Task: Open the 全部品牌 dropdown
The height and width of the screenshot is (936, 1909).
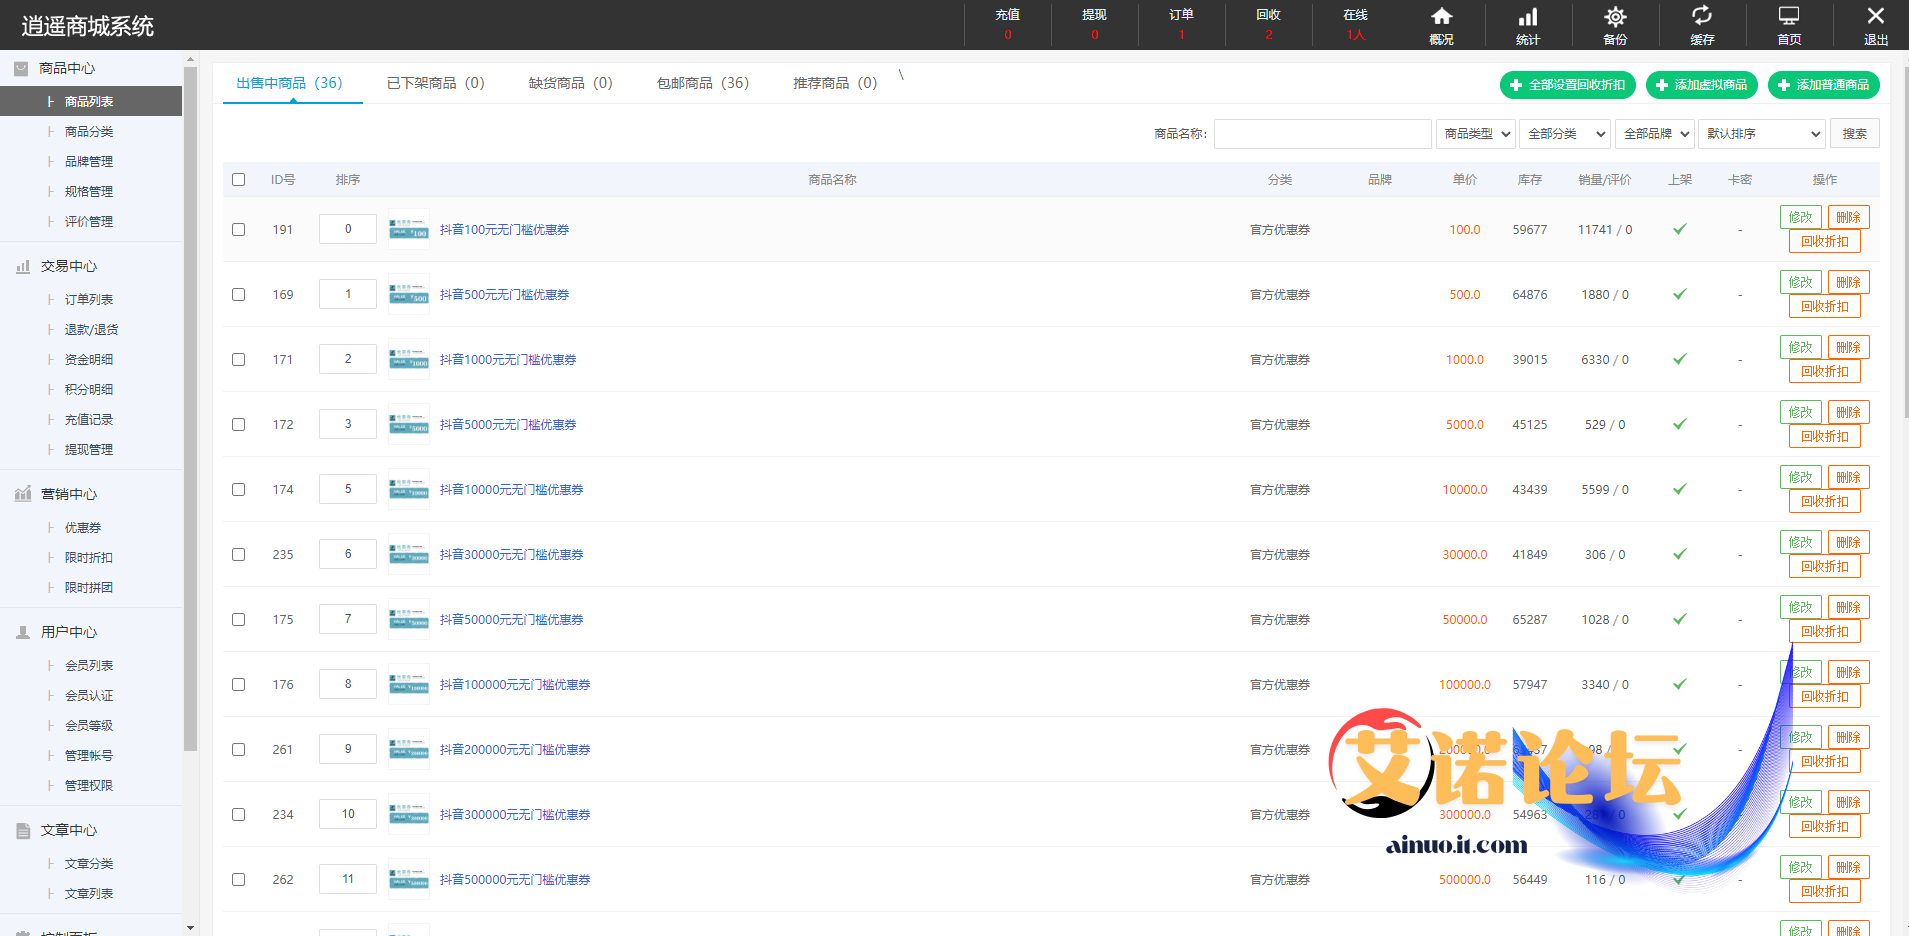Action: pos(1655,133)
